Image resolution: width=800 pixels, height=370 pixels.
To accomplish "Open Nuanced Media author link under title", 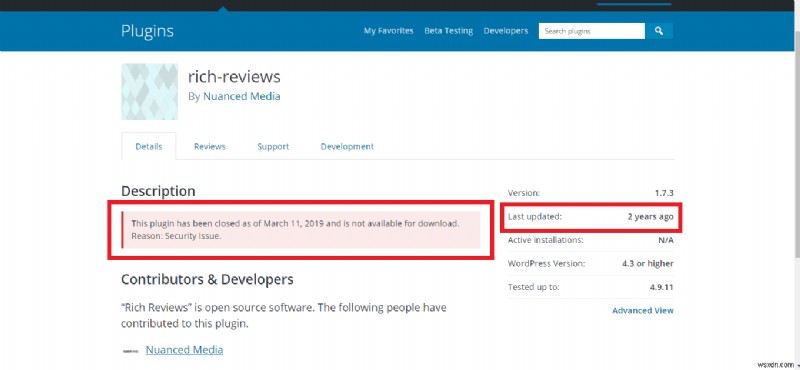I will pyautogui.click(x=242, y=96).
